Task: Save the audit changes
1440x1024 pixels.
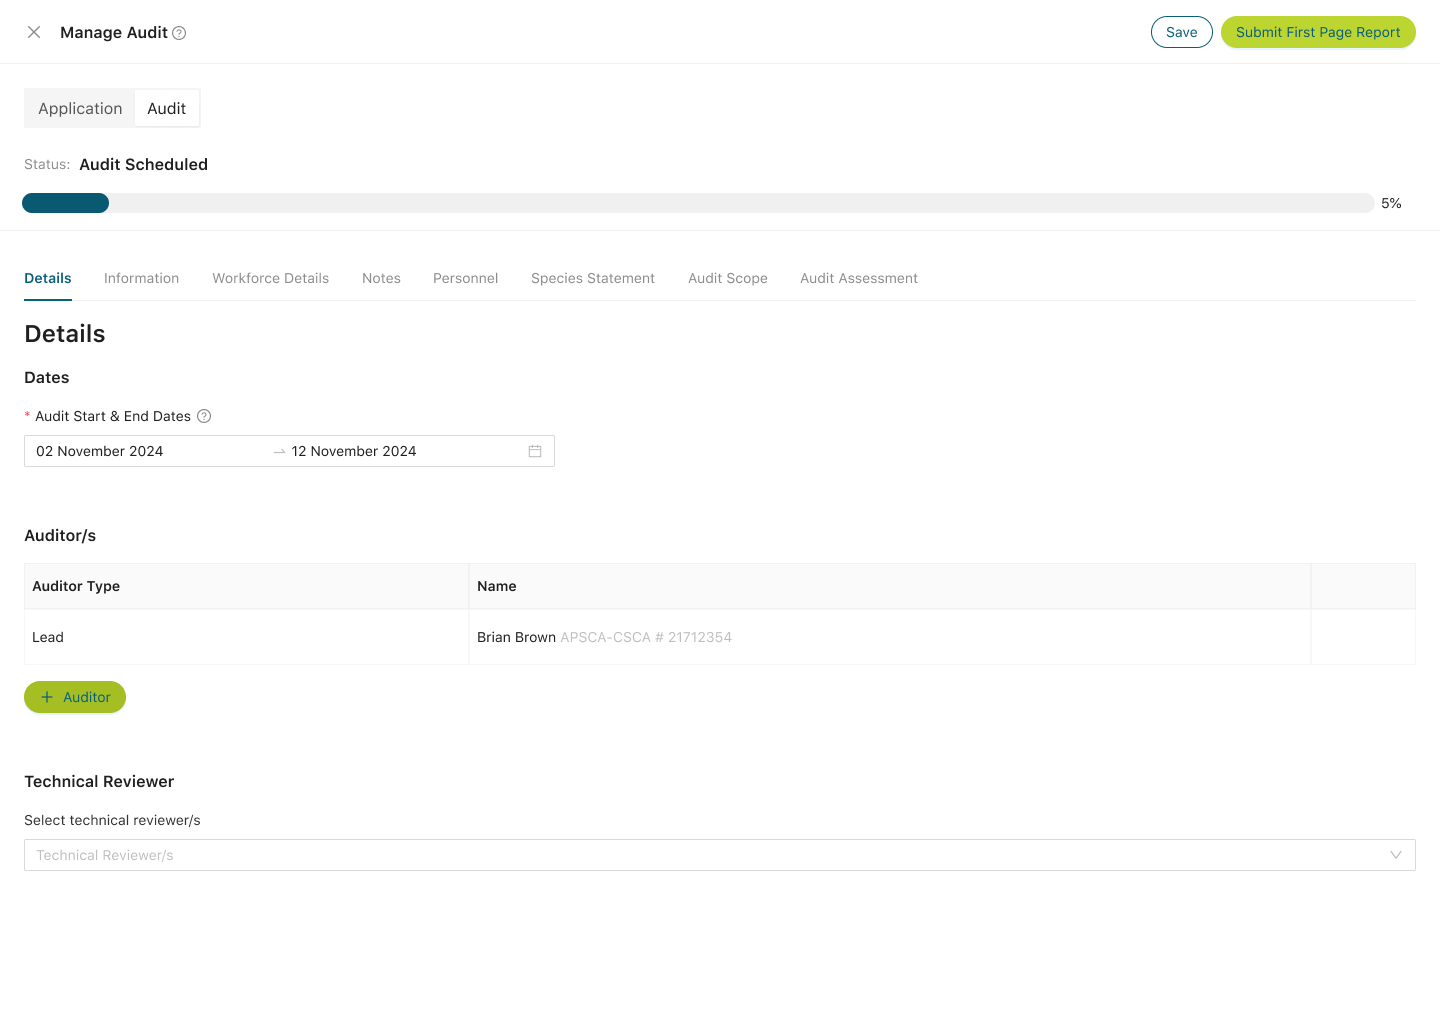Action: point(1181,32)
